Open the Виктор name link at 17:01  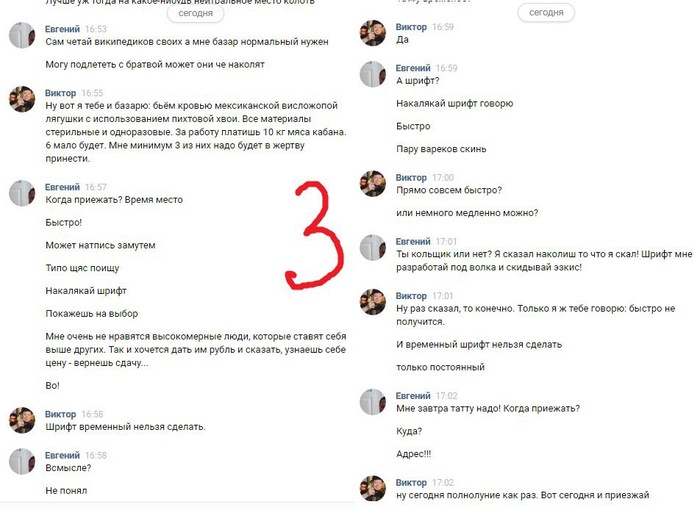point(411,296)
